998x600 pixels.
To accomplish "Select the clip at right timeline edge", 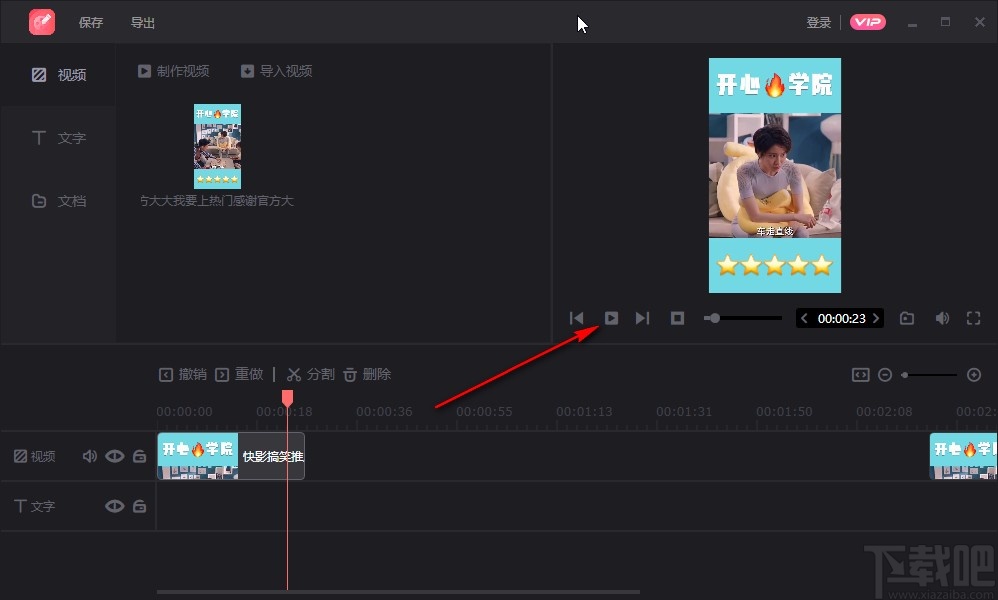I will tap(964, 456).
